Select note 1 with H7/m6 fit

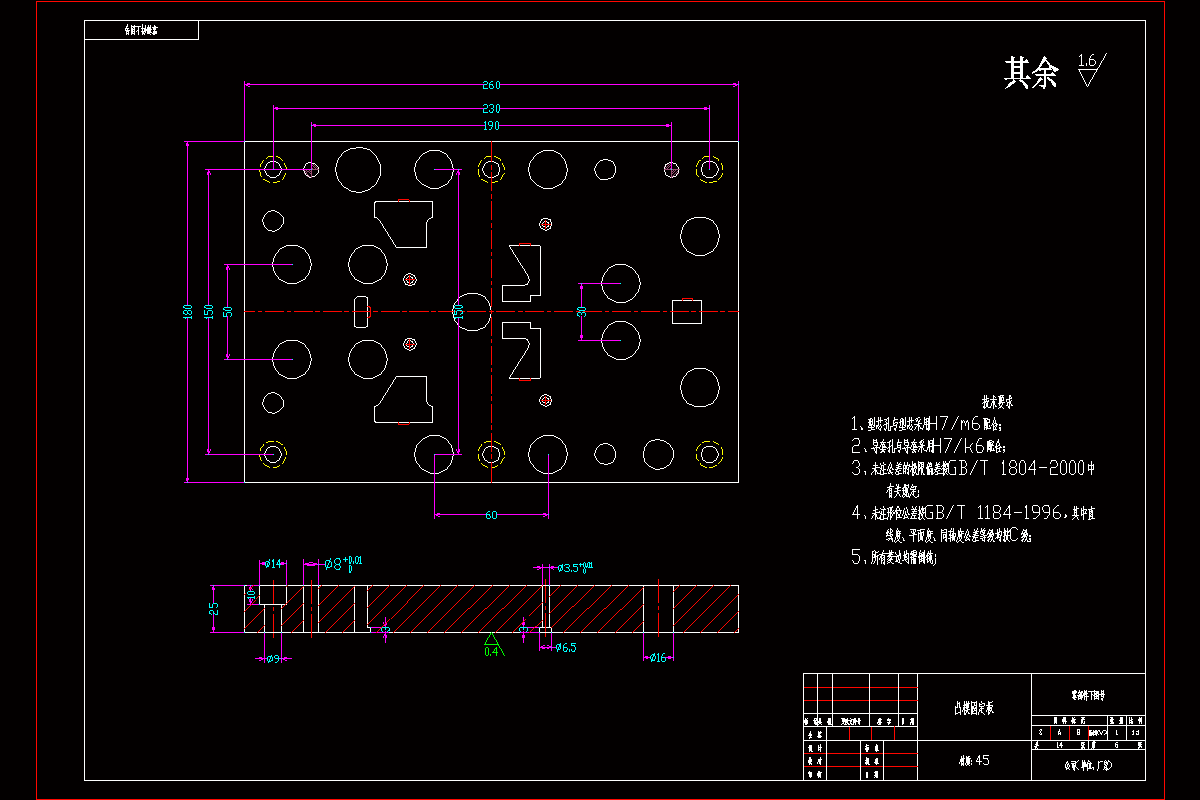coord(928,423)
